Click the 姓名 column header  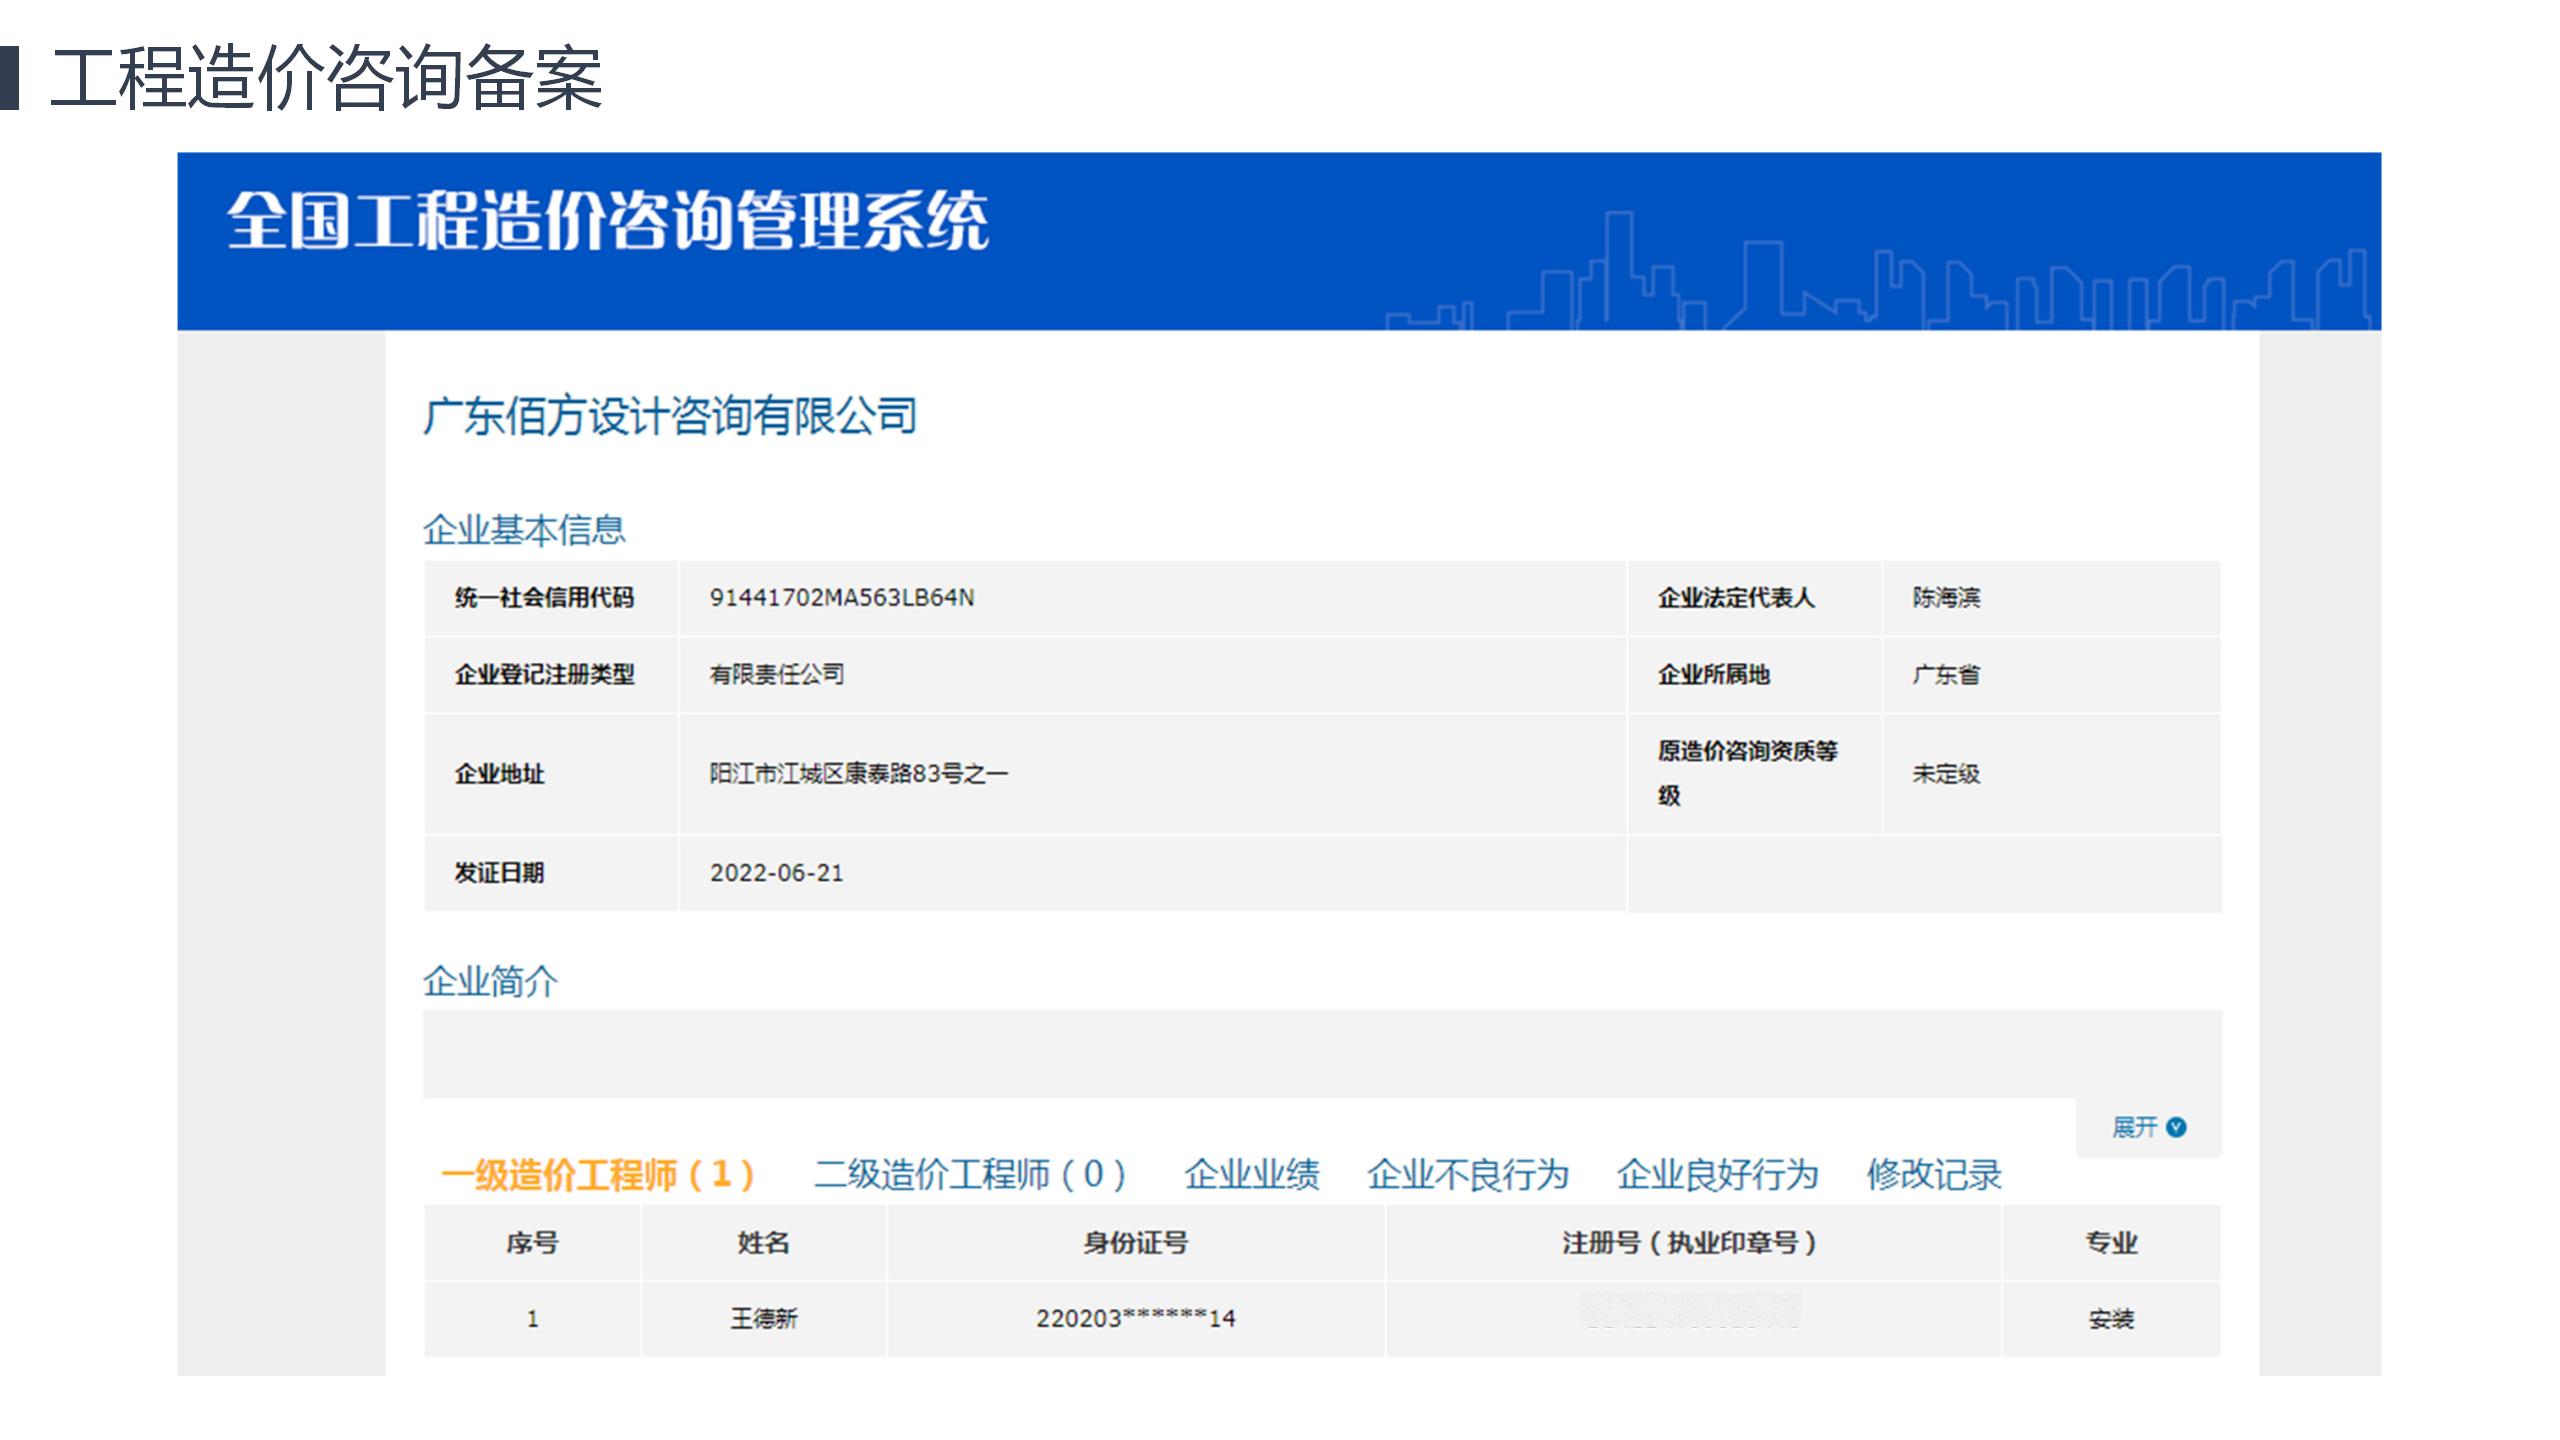[764, 1243]
